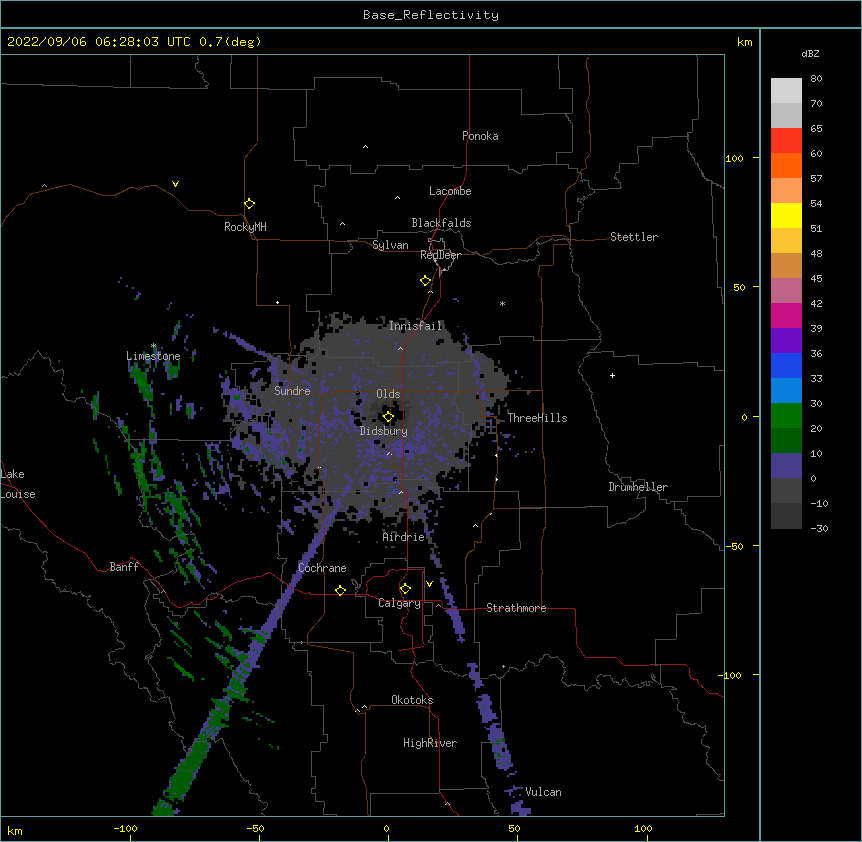Click the km unit label at bottom left
The image size is (862, 842).
[15, 830]
